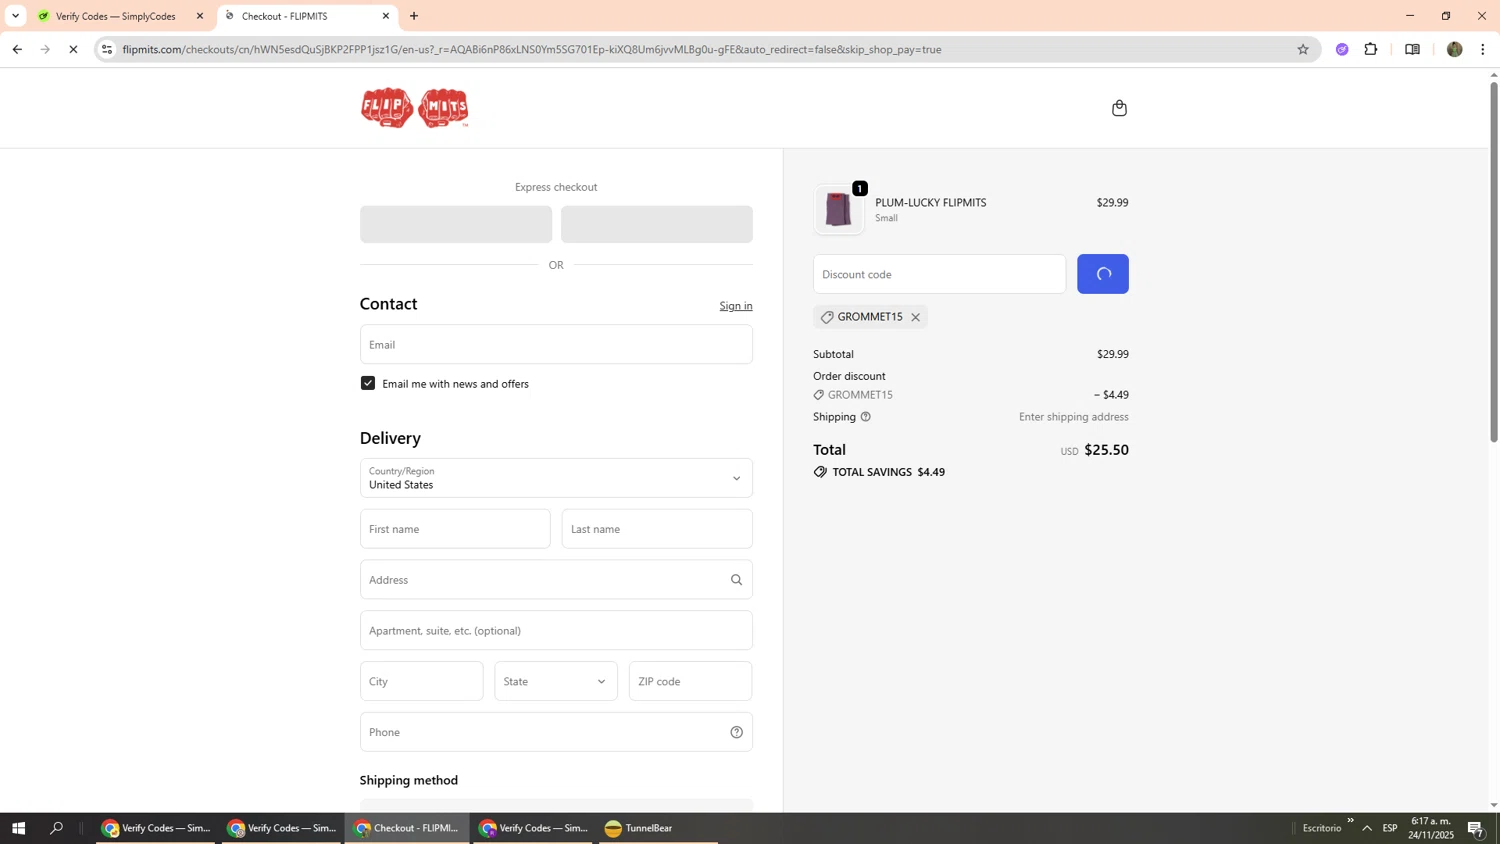
Task: Click the page vertical scrollbar
Action: pos(1494,260)
